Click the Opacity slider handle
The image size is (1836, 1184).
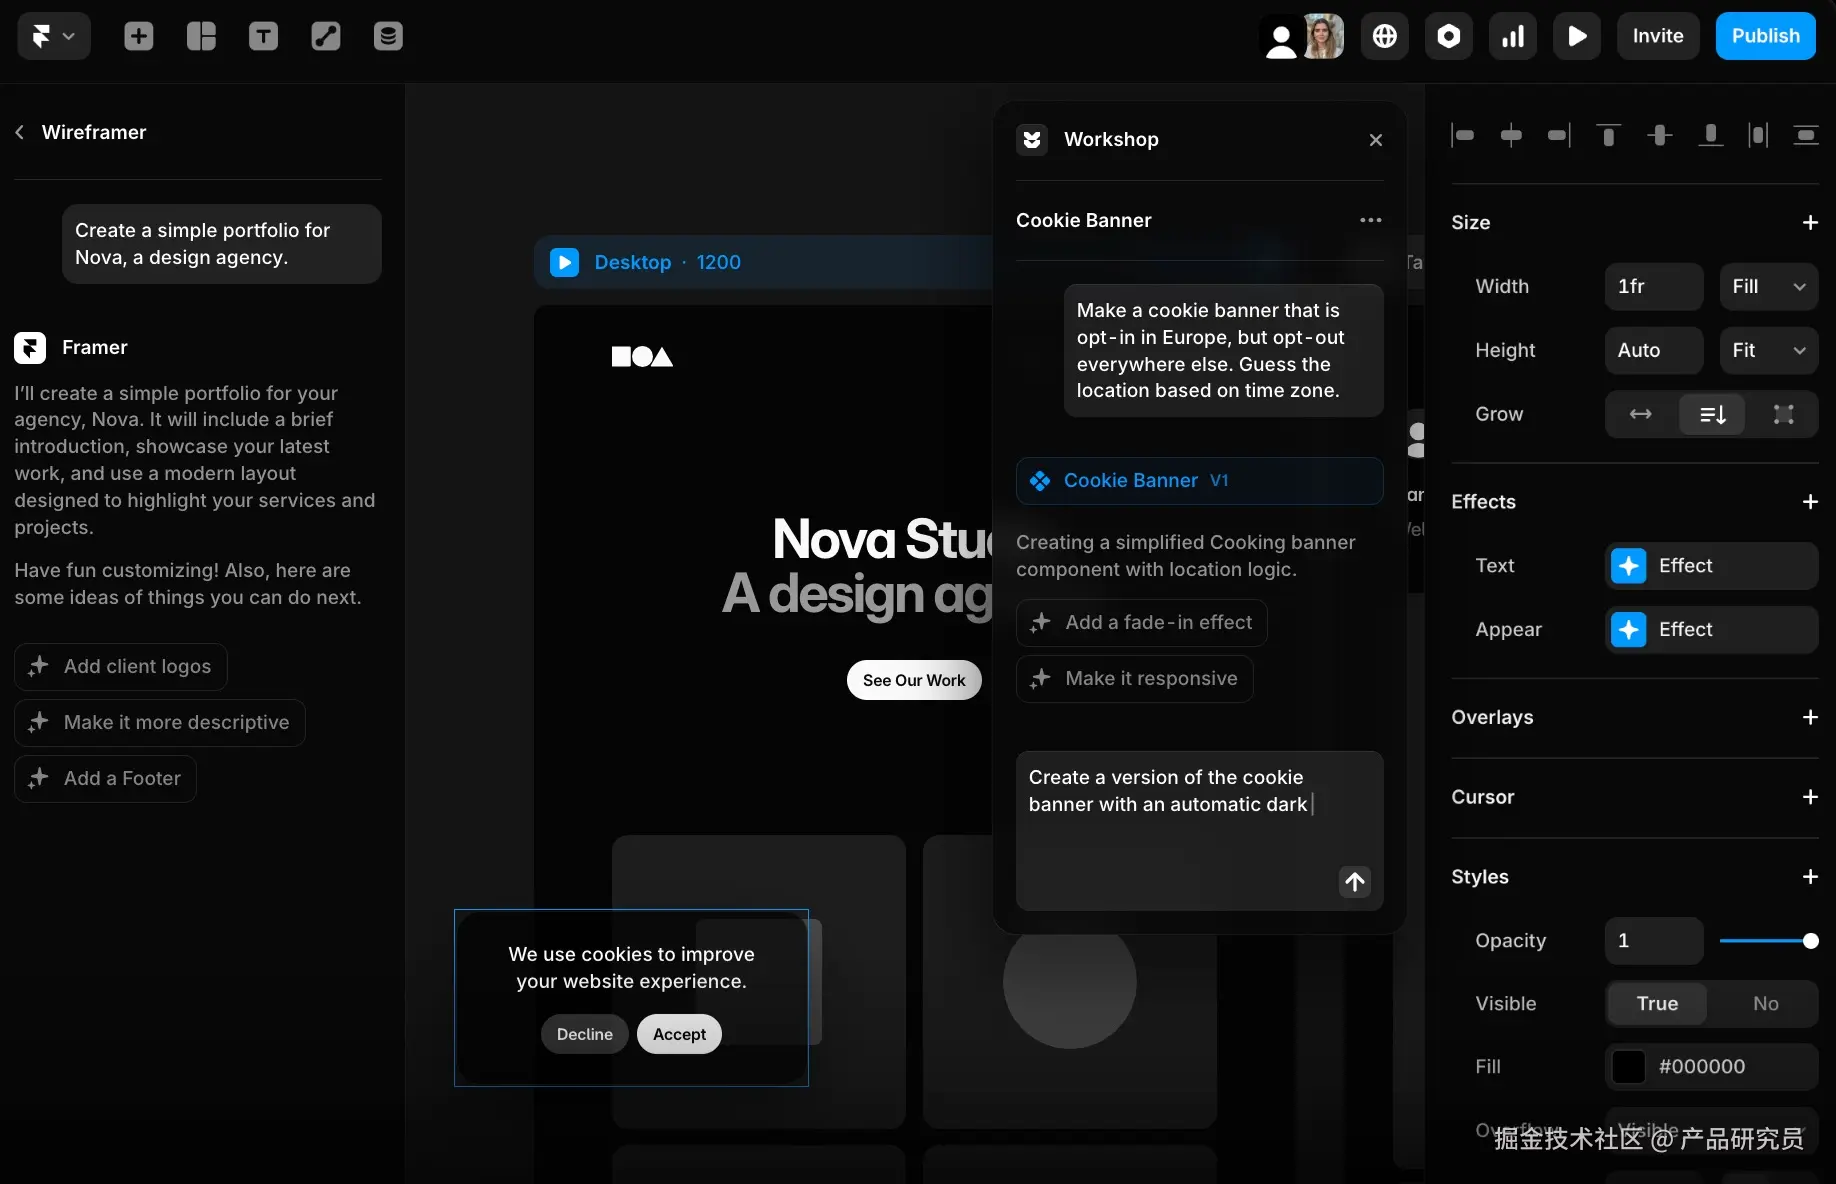pos(1810,941)
